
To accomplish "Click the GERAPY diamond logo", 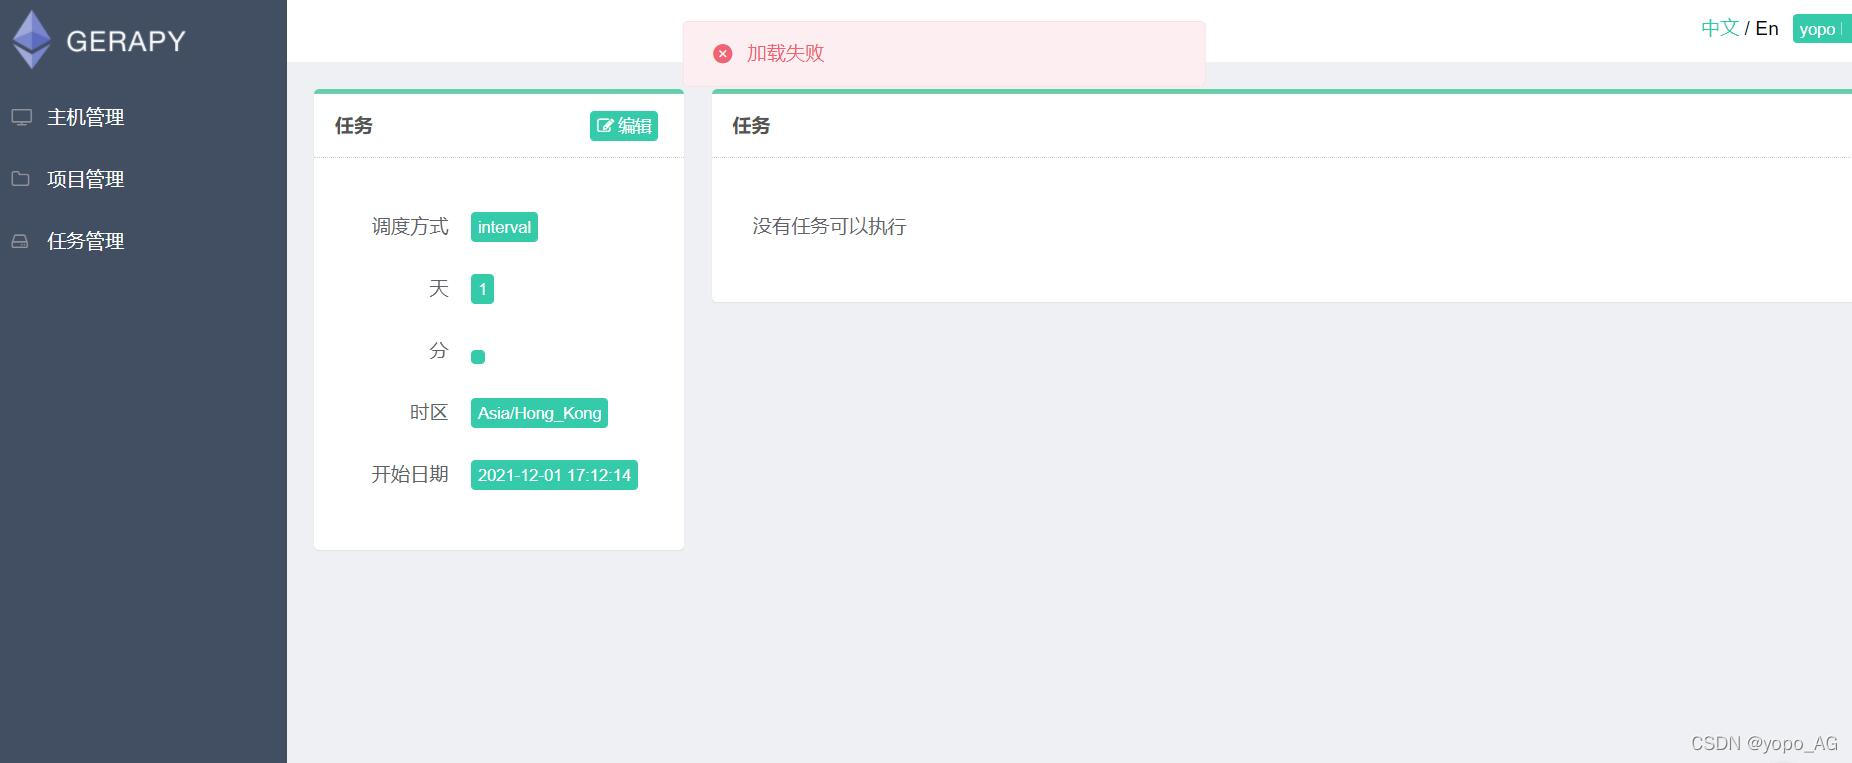I will 31,39.
